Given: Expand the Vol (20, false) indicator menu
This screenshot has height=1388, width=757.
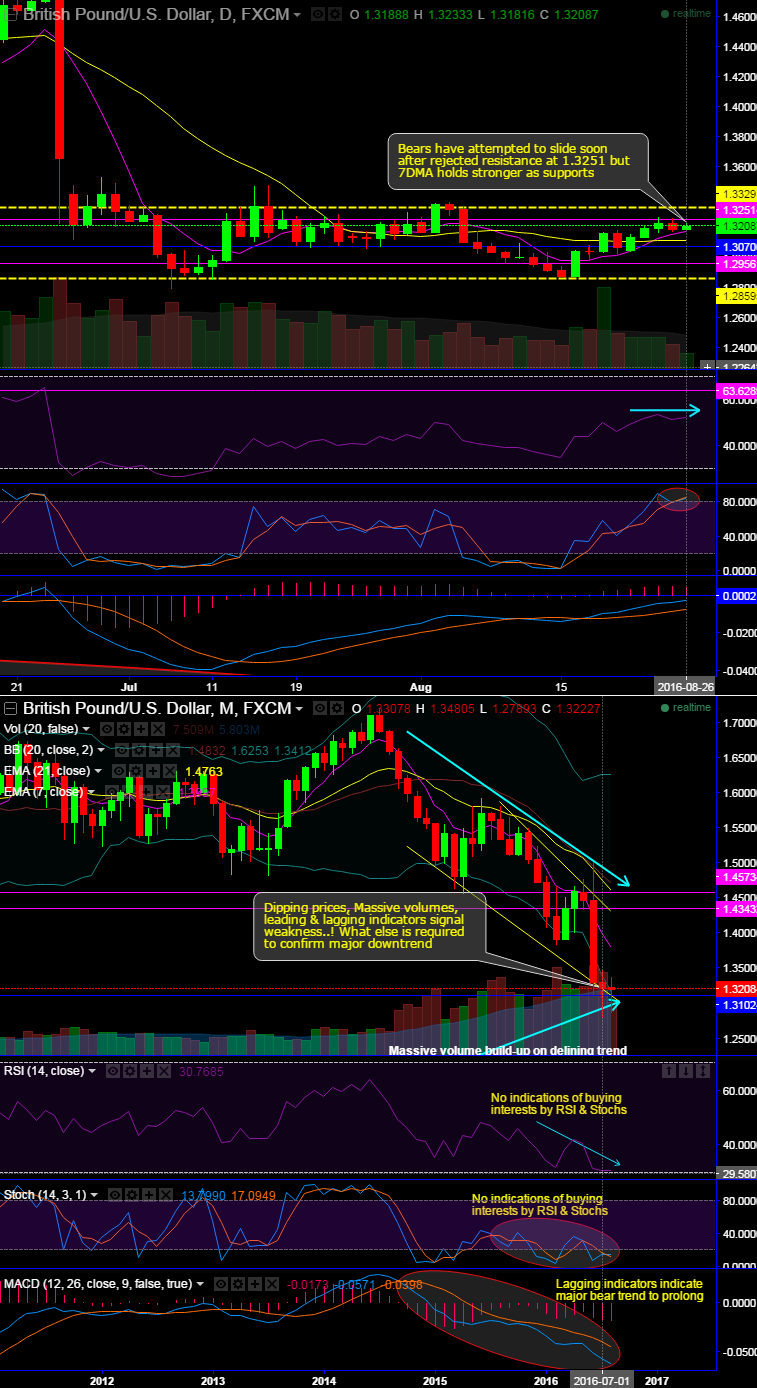Looking at the screenshot, I should 86,729.
